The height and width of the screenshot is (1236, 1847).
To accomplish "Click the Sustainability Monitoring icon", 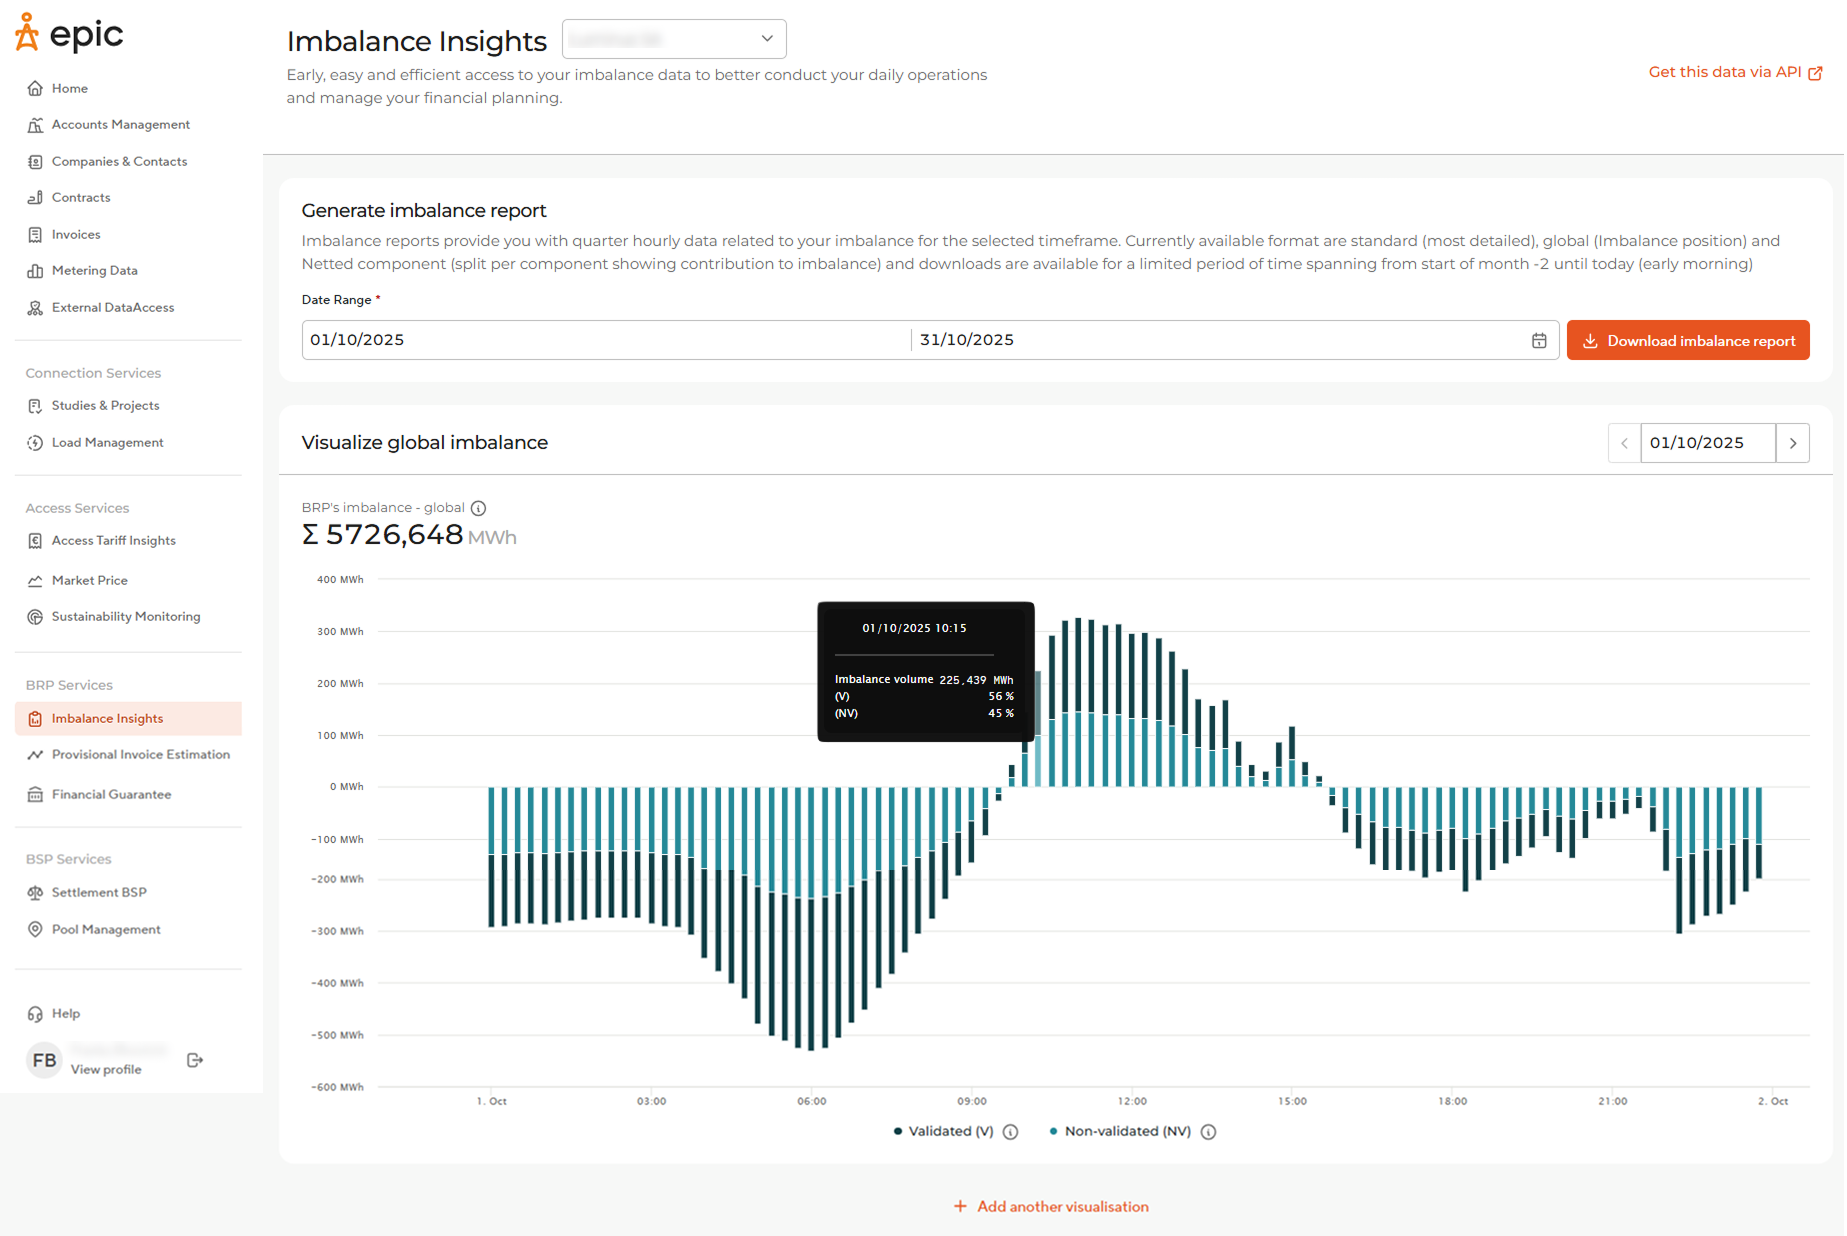I will [35, 617].
